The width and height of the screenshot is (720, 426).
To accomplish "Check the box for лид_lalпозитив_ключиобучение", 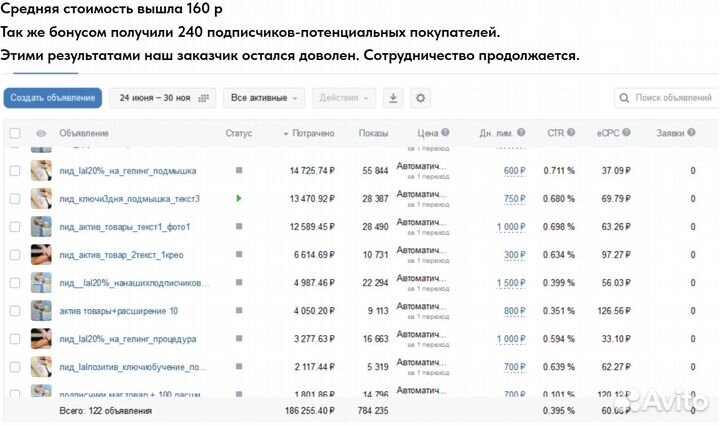I will (x=15, y=367).
